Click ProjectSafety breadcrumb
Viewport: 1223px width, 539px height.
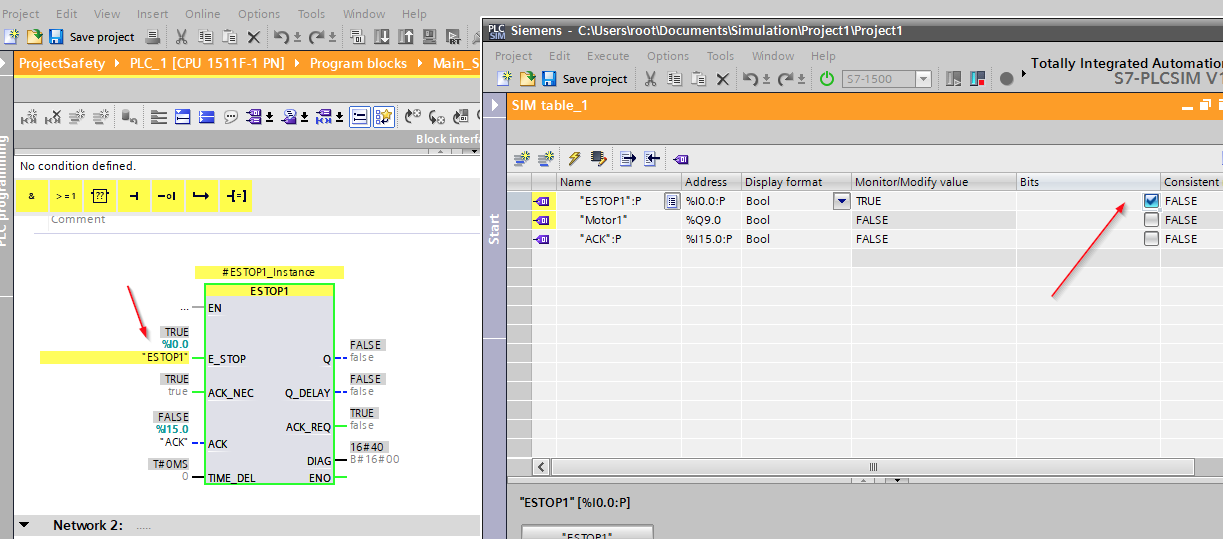62,63
